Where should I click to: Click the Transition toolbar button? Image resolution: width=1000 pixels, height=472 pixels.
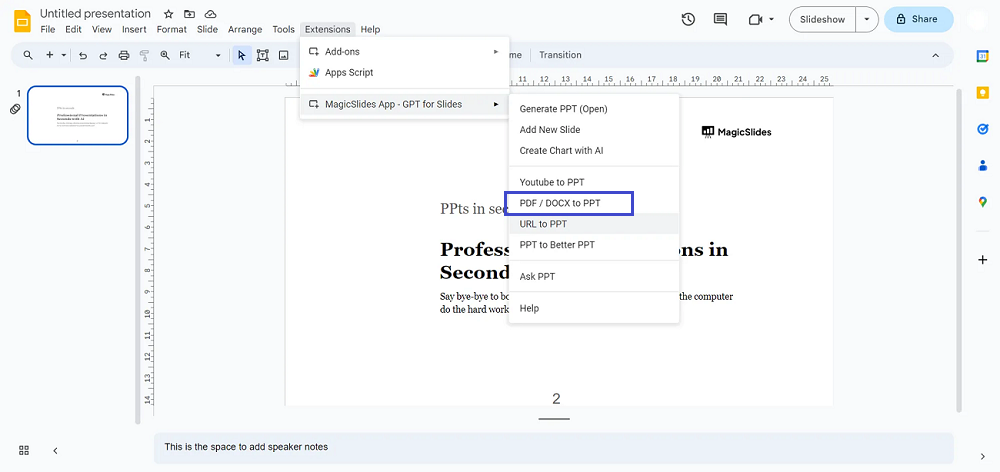[x=560, y=55]
